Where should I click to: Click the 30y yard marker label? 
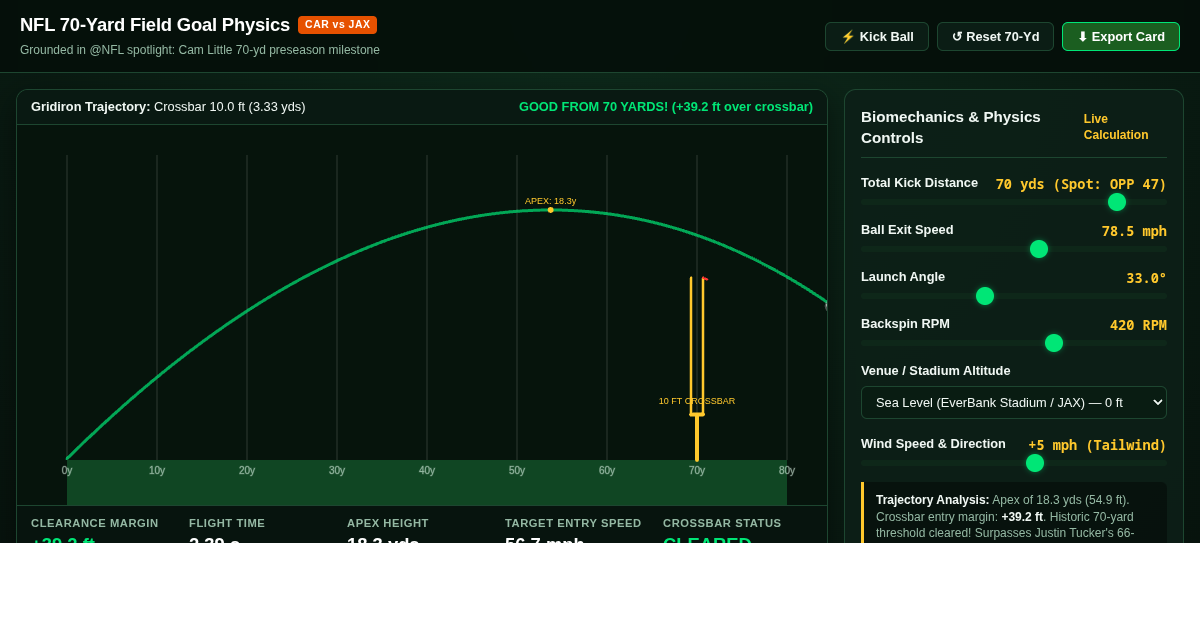[337, 470]
